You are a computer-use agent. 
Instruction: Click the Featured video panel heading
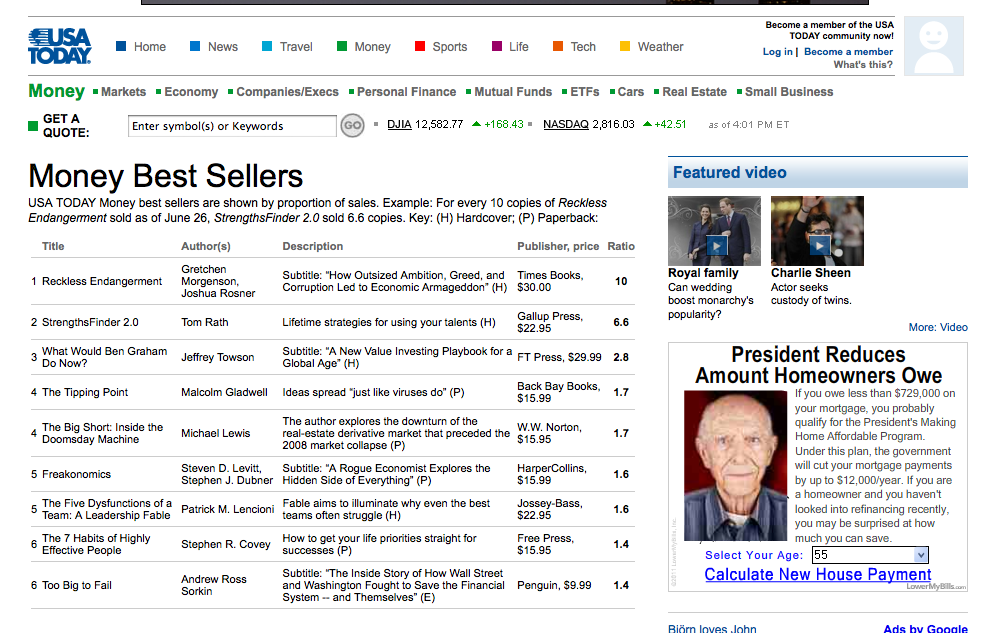coord(730,173)
